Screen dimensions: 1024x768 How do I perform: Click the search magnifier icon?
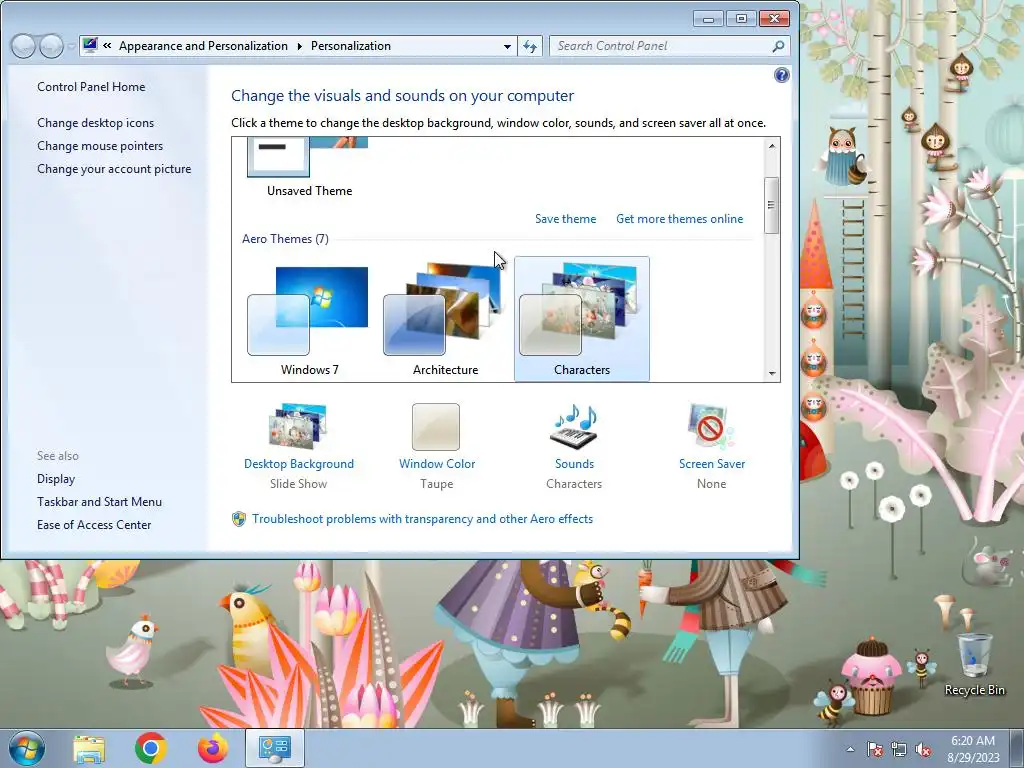click(x=777, y=46)
